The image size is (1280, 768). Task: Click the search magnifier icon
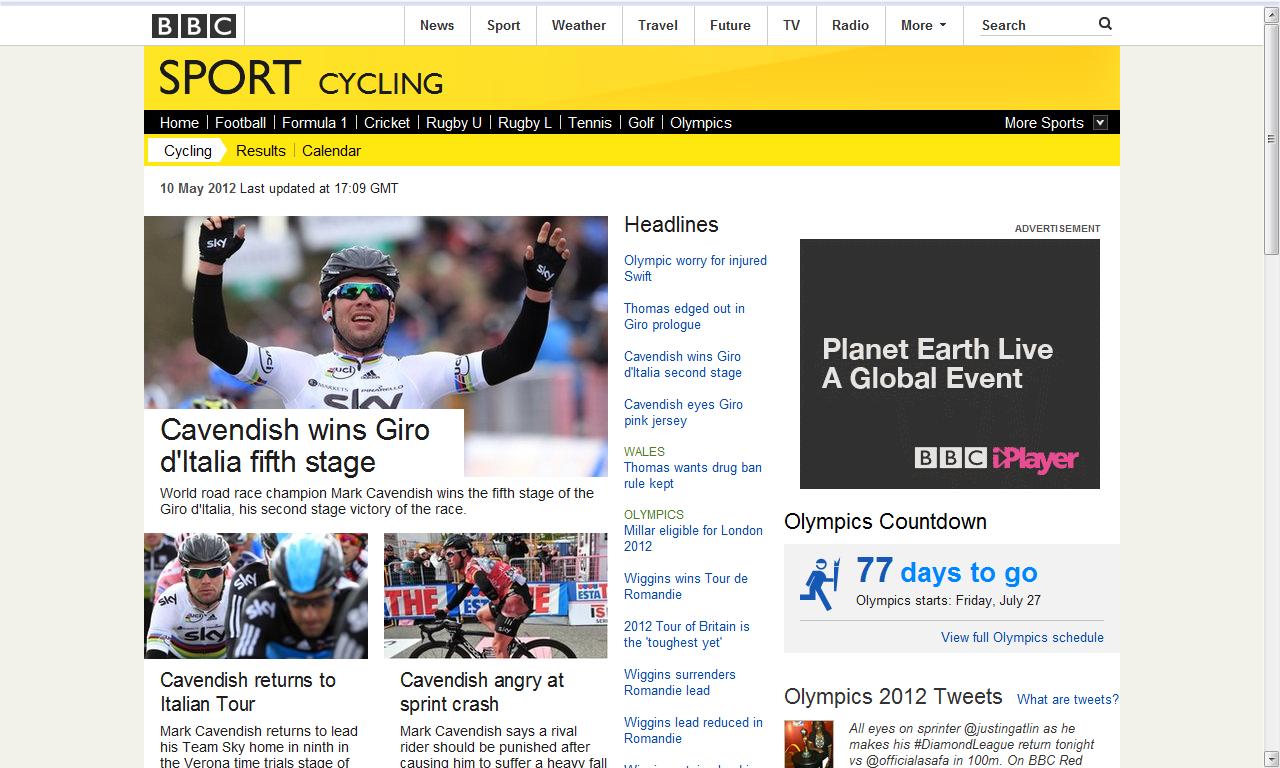(x=1105, y=24)
